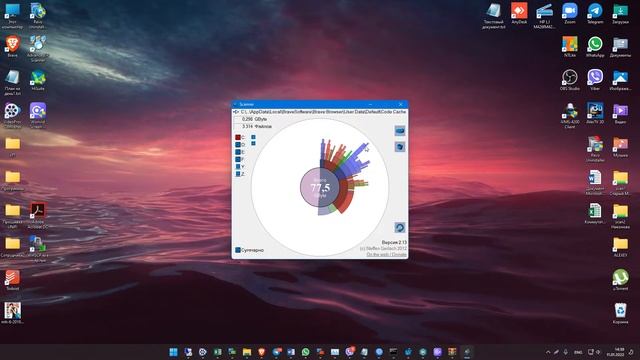Open WhatsApp from the taskbar
The height and width of the screenshot is (360, 640).
tap(305, 352)
